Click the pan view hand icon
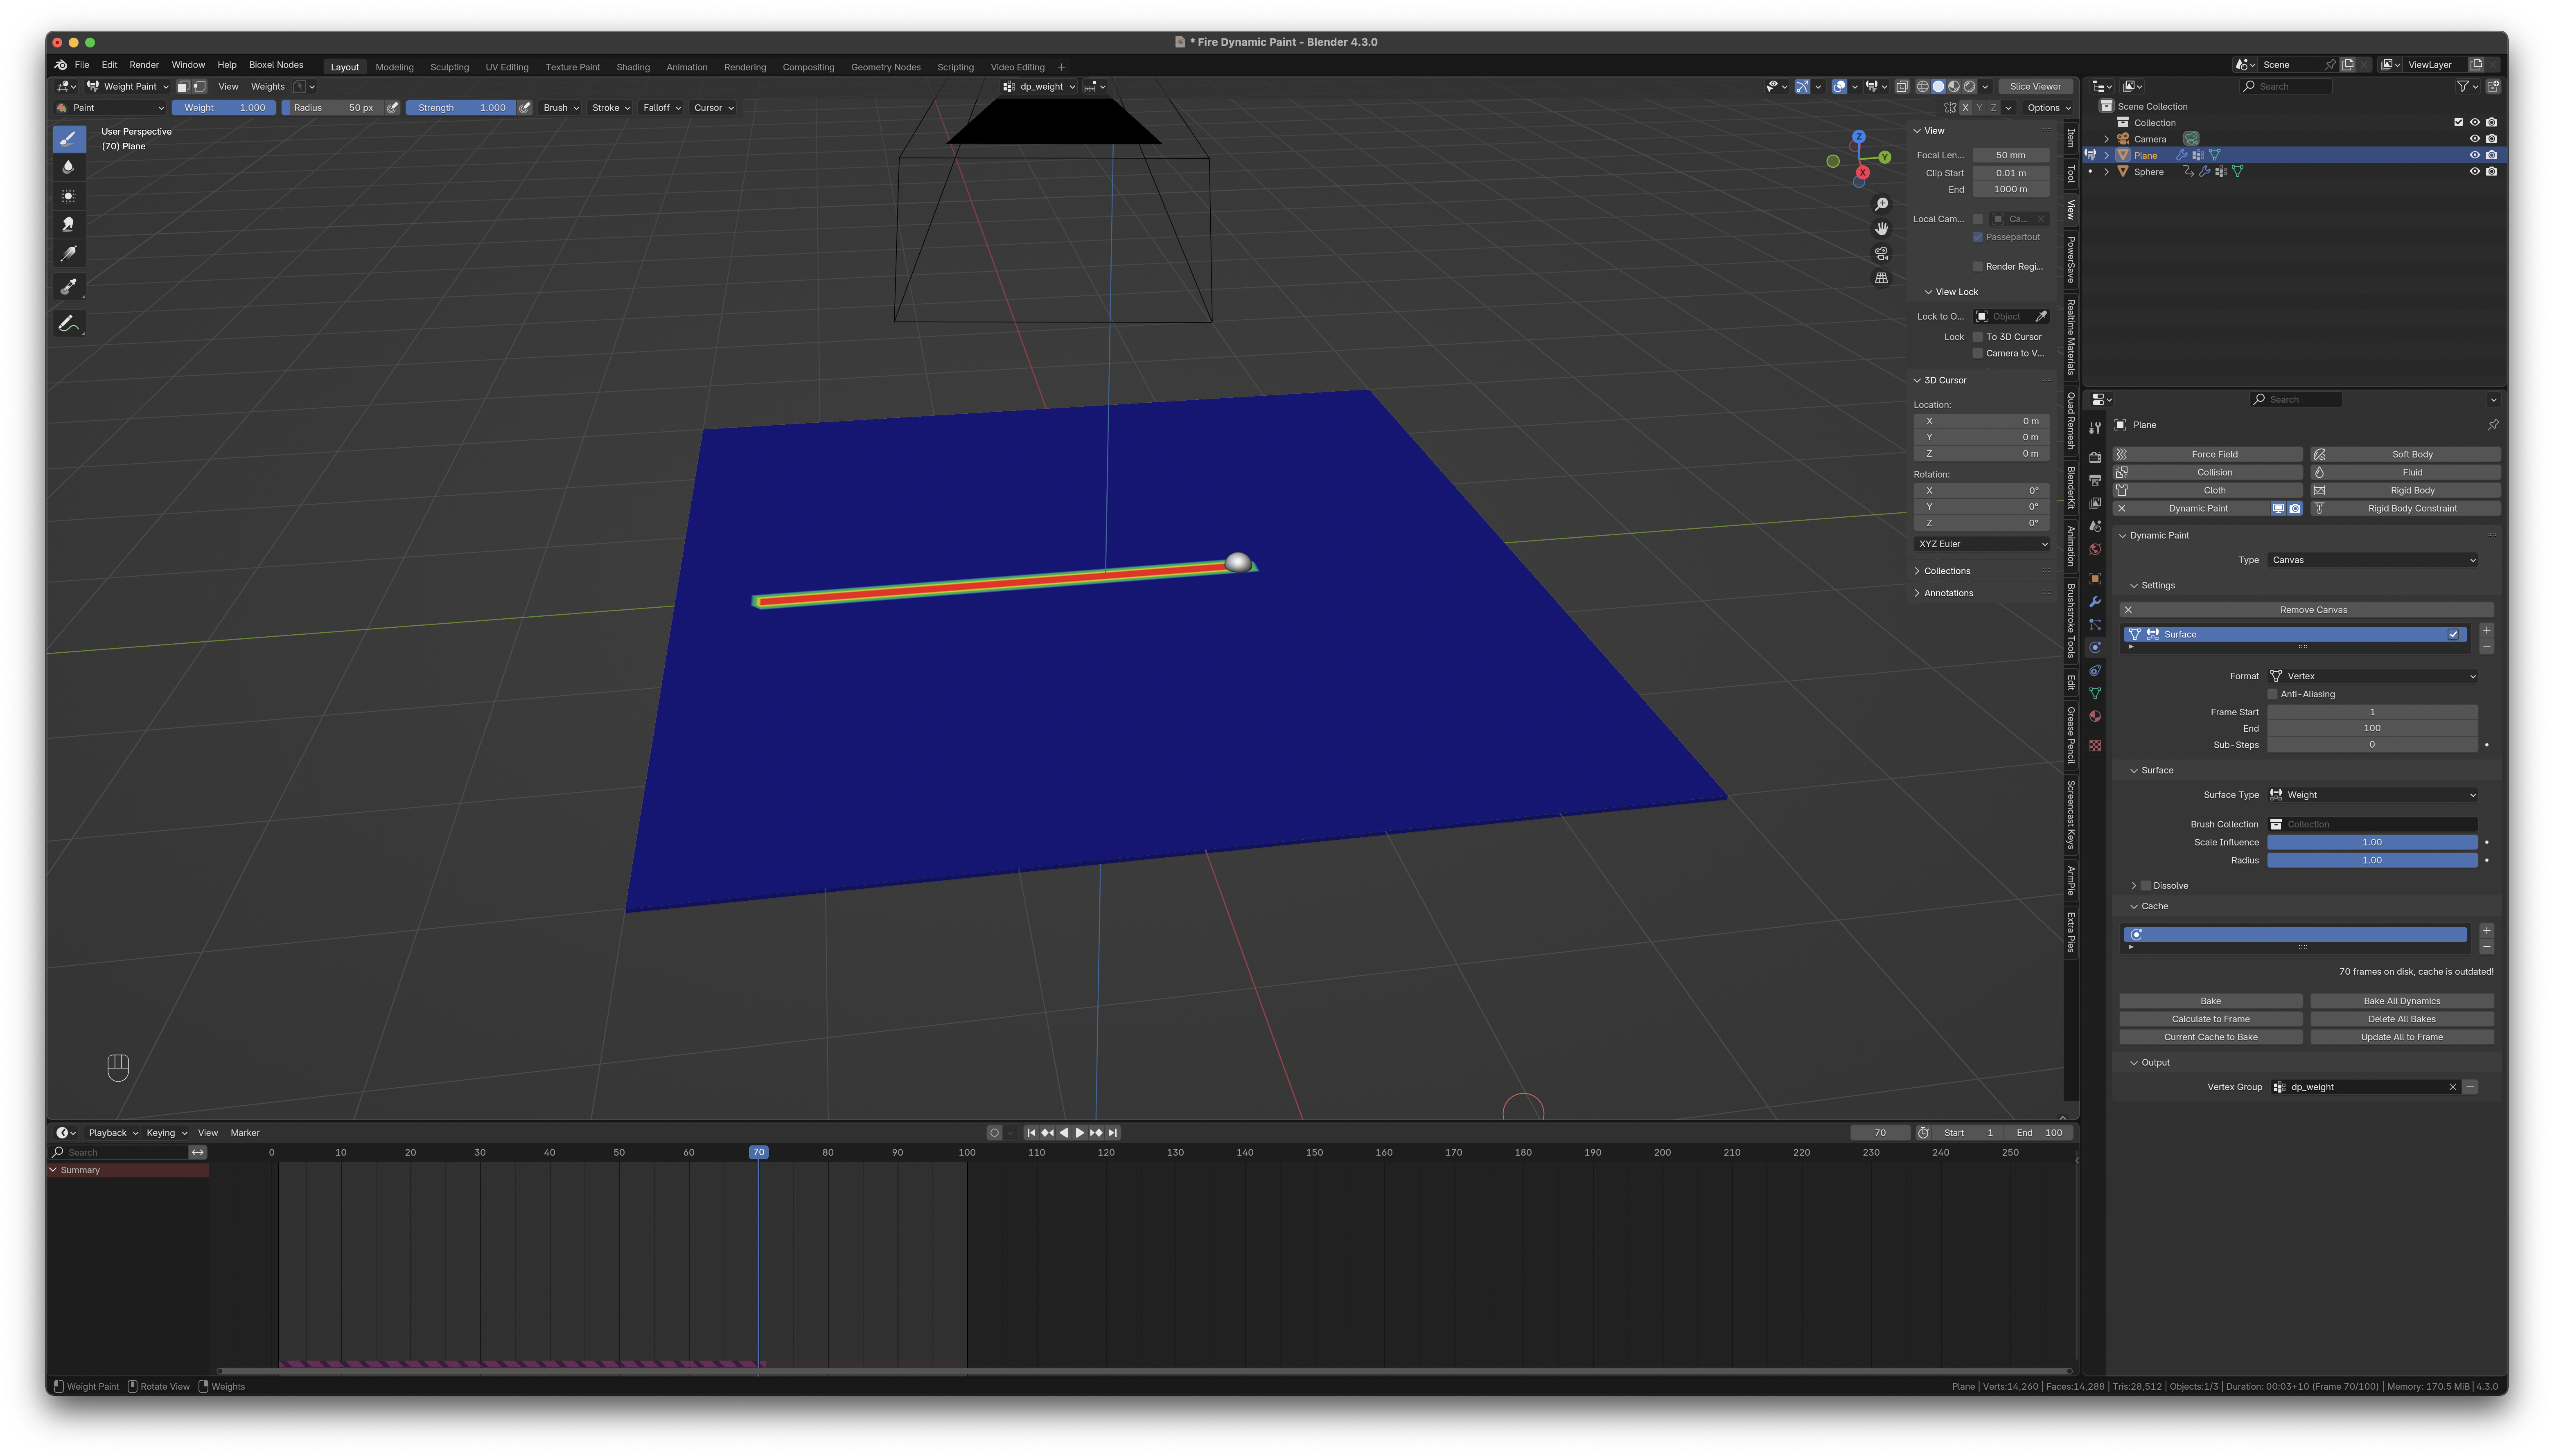This screenshot has height=1456, width=2554. tap(1881, 229)
